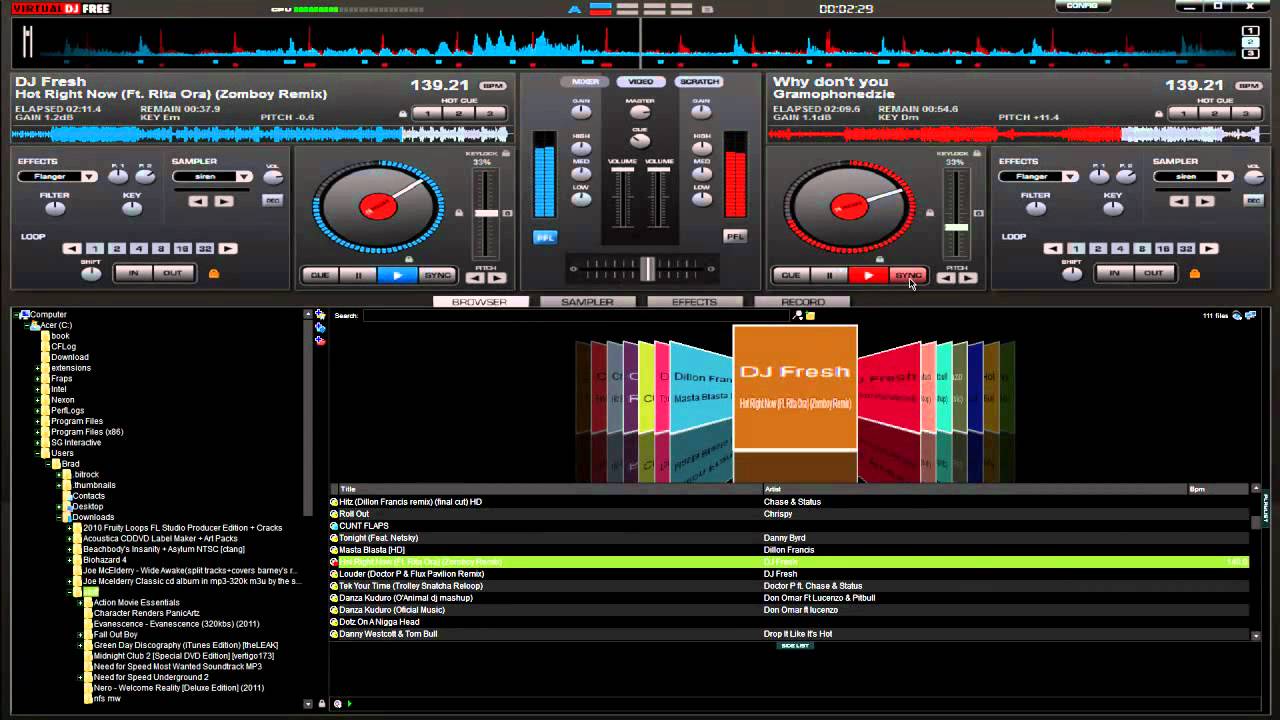Expand the Fall Out Boy folder
This screenshot has height=720, width=1280.
[81, 635]
